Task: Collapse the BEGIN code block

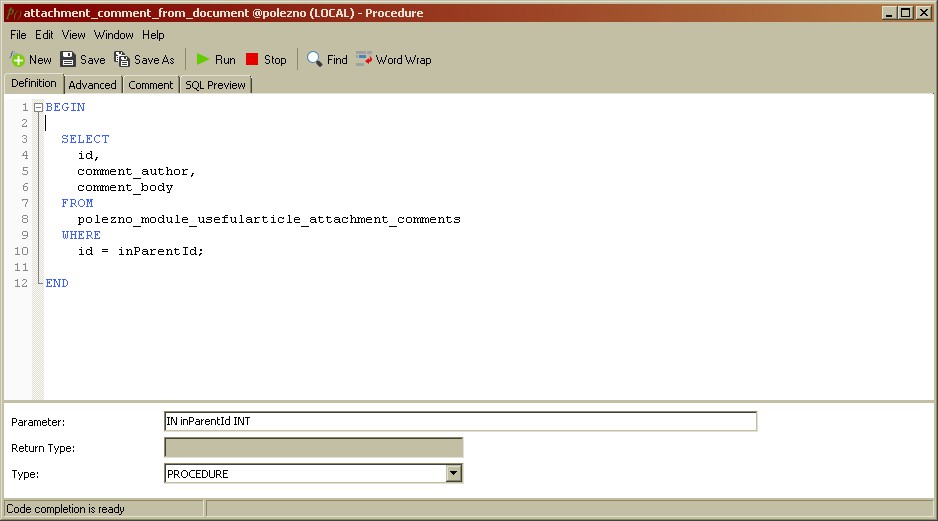Action: [38, 108]
